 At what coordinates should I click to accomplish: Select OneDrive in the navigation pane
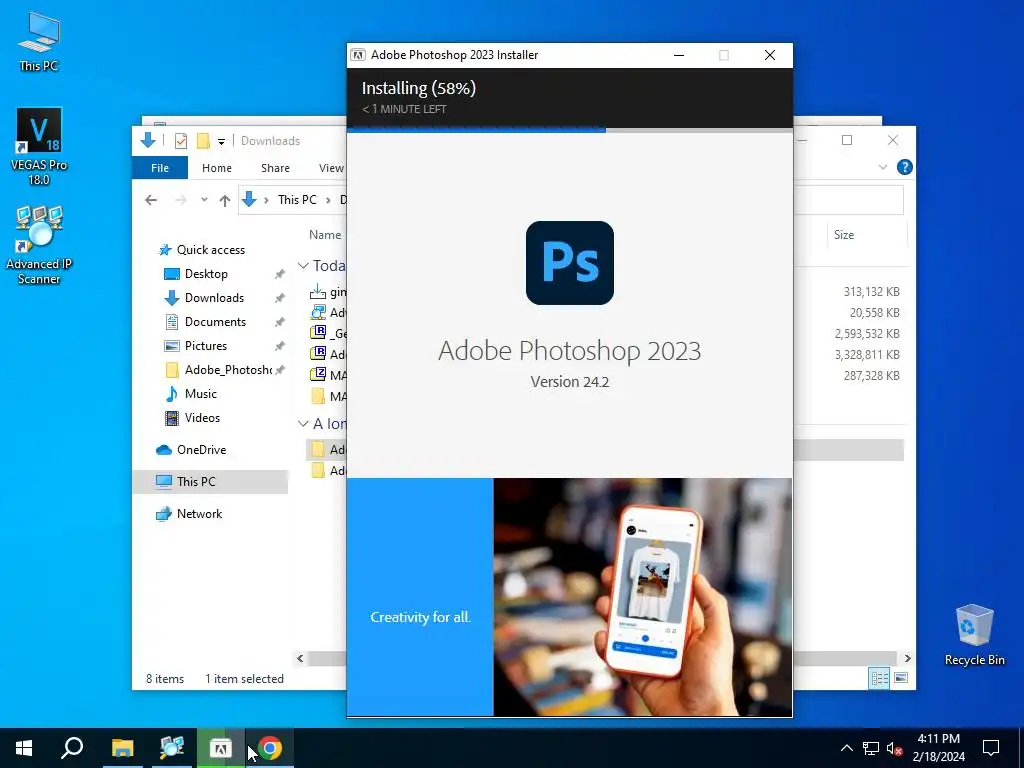[x=201, y=450]
